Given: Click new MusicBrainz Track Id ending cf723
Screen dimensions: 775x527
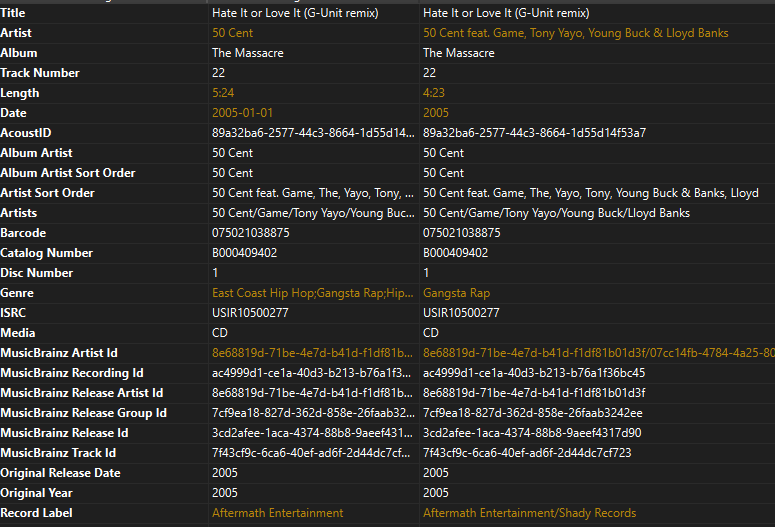Looking at the screenshot, I should point(527,453).
